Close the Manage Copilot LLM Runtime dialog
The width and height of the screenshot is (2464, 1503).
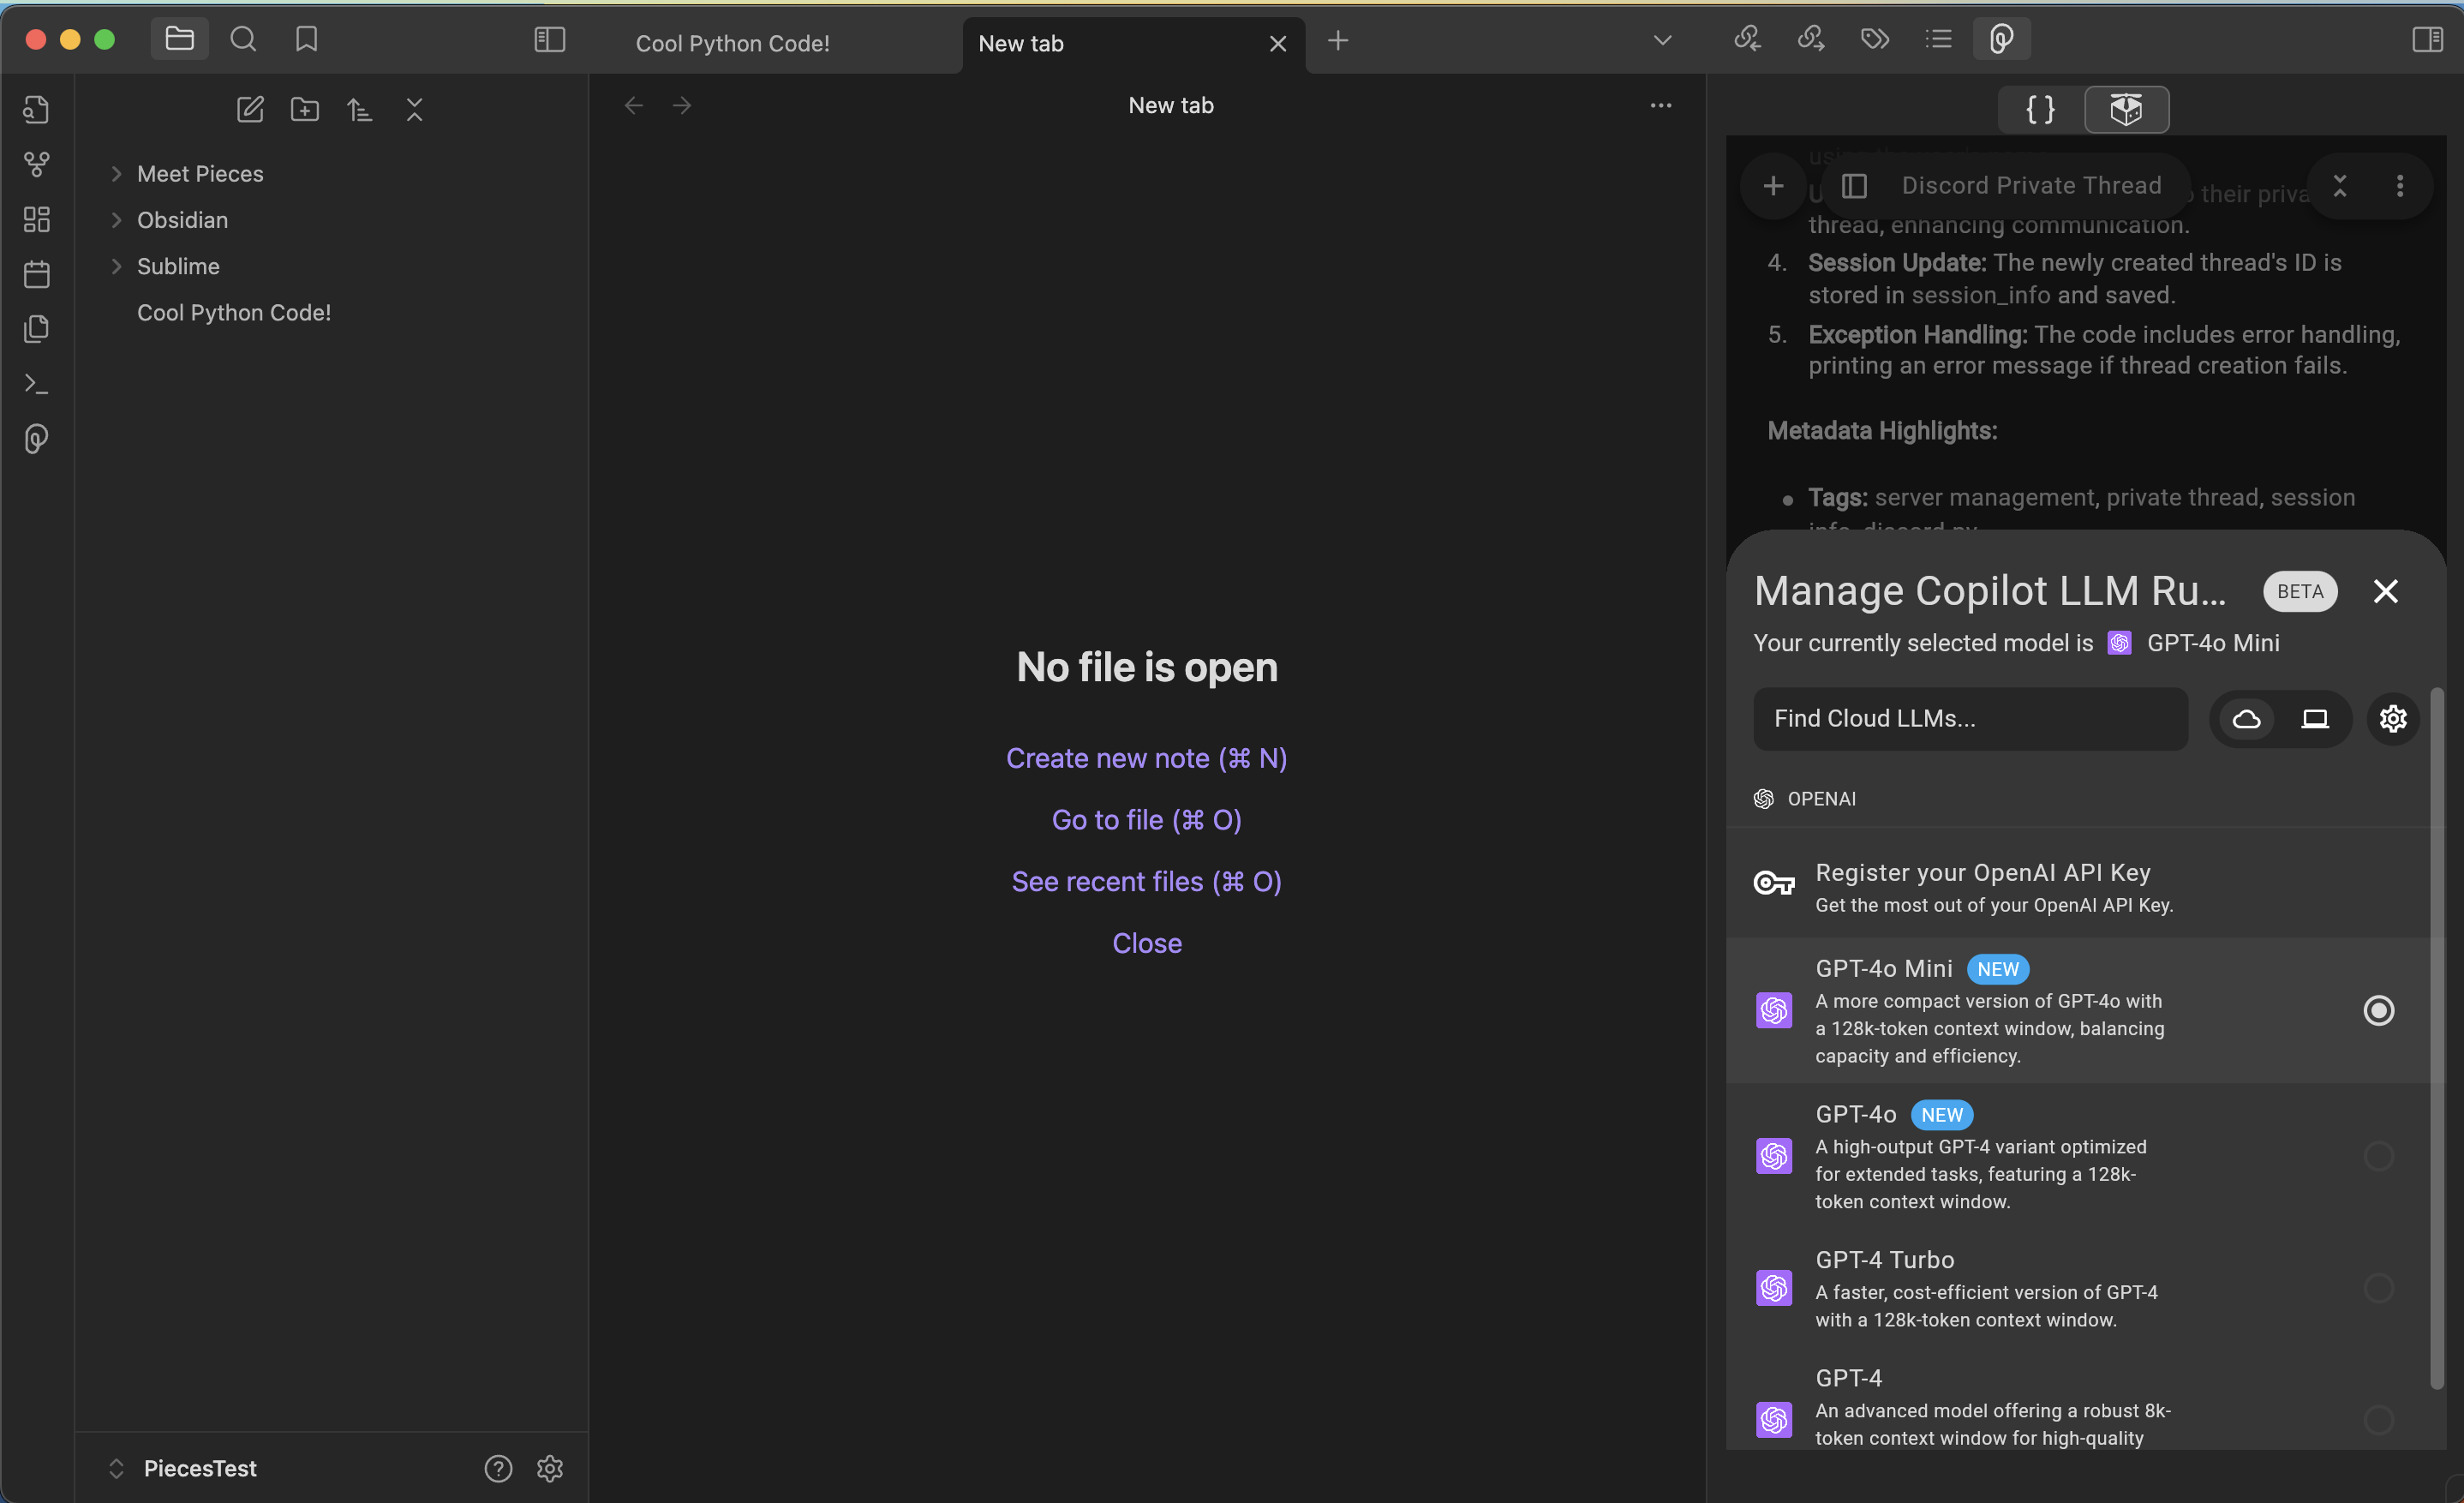(2386, 591)
